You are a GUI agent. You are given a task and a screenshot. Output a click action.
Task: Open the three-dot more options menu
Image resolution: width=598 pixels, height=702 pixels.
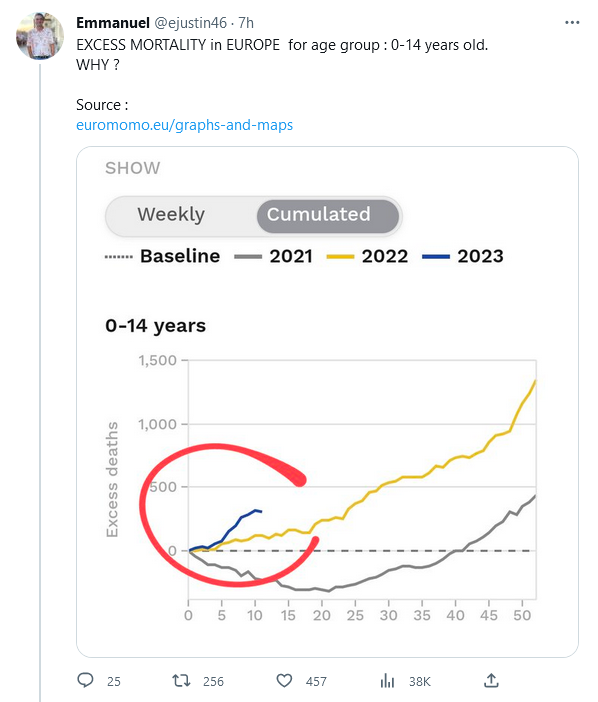(x=572, y=22)
